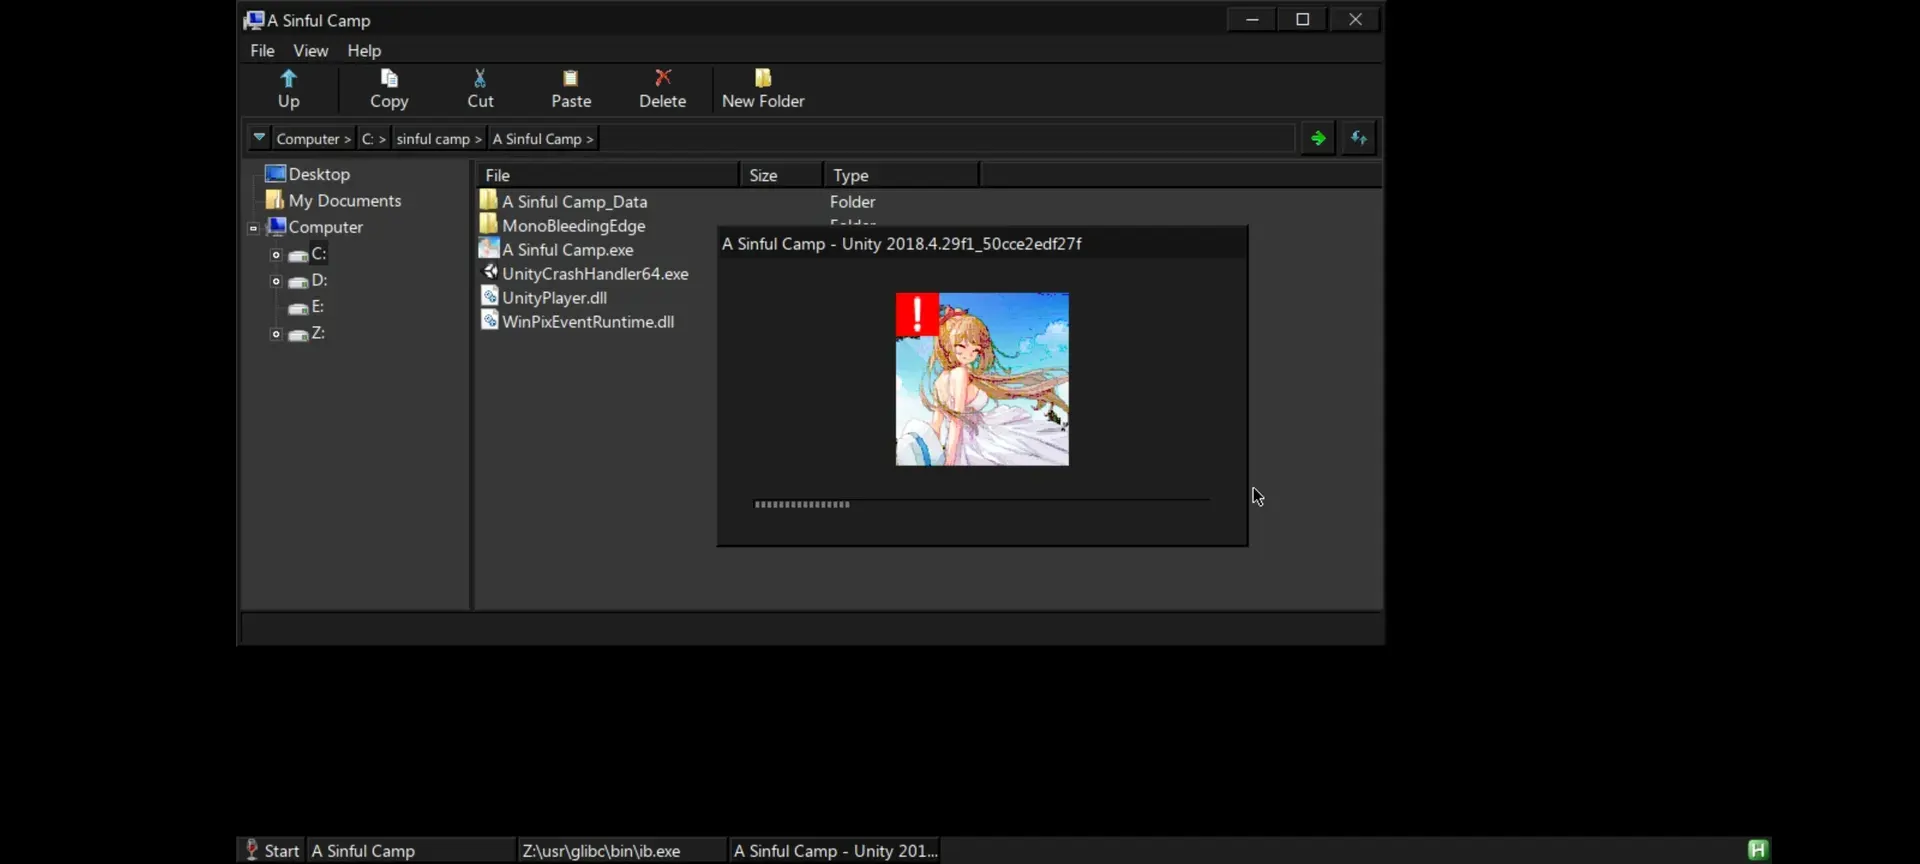Click the Unity splash anime artwork

[982, 379]
